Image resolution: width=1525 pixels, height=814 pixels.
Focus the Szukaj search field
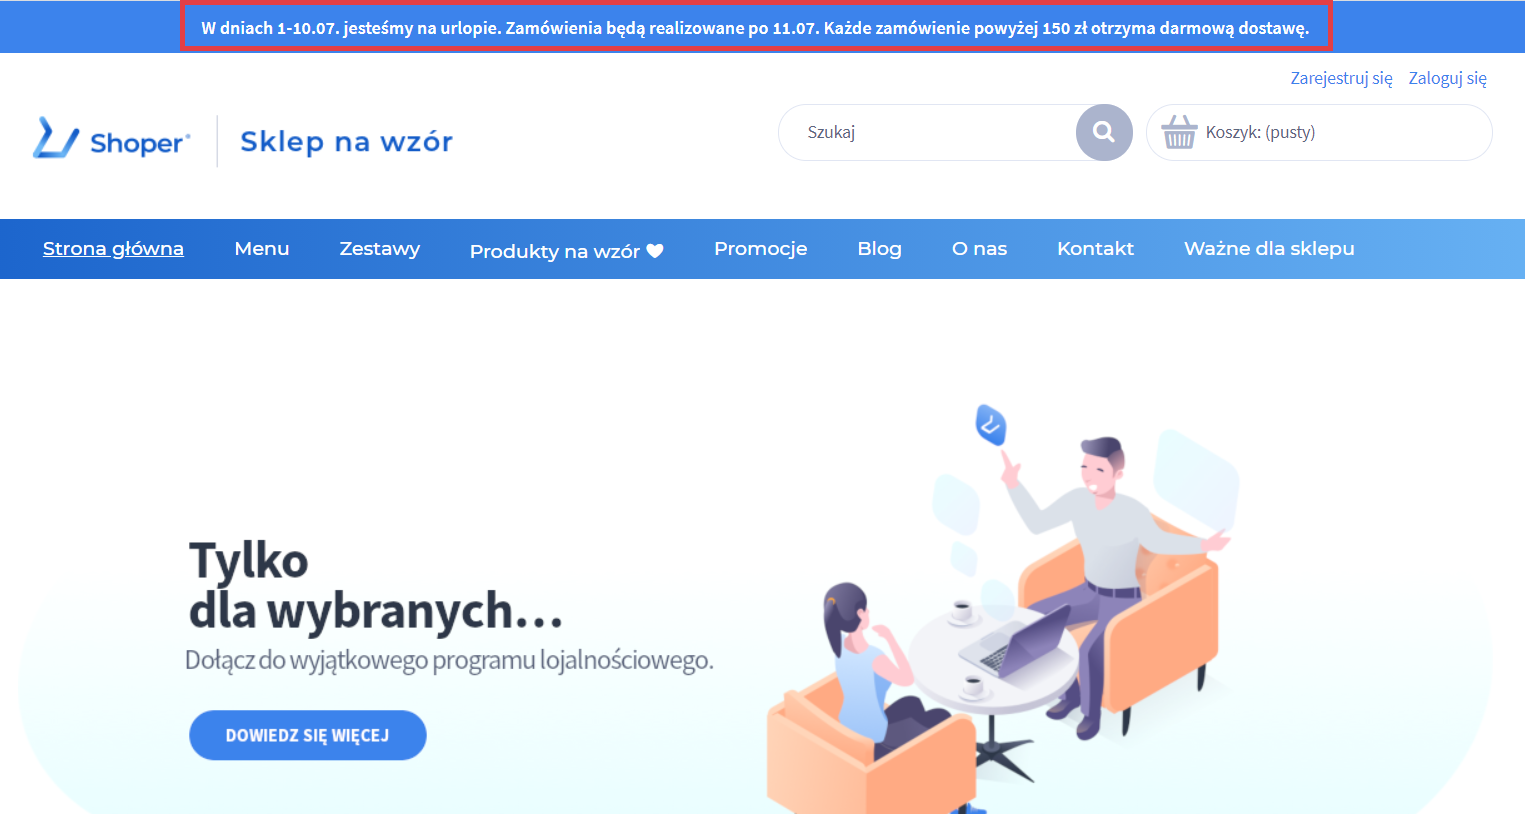927,132
